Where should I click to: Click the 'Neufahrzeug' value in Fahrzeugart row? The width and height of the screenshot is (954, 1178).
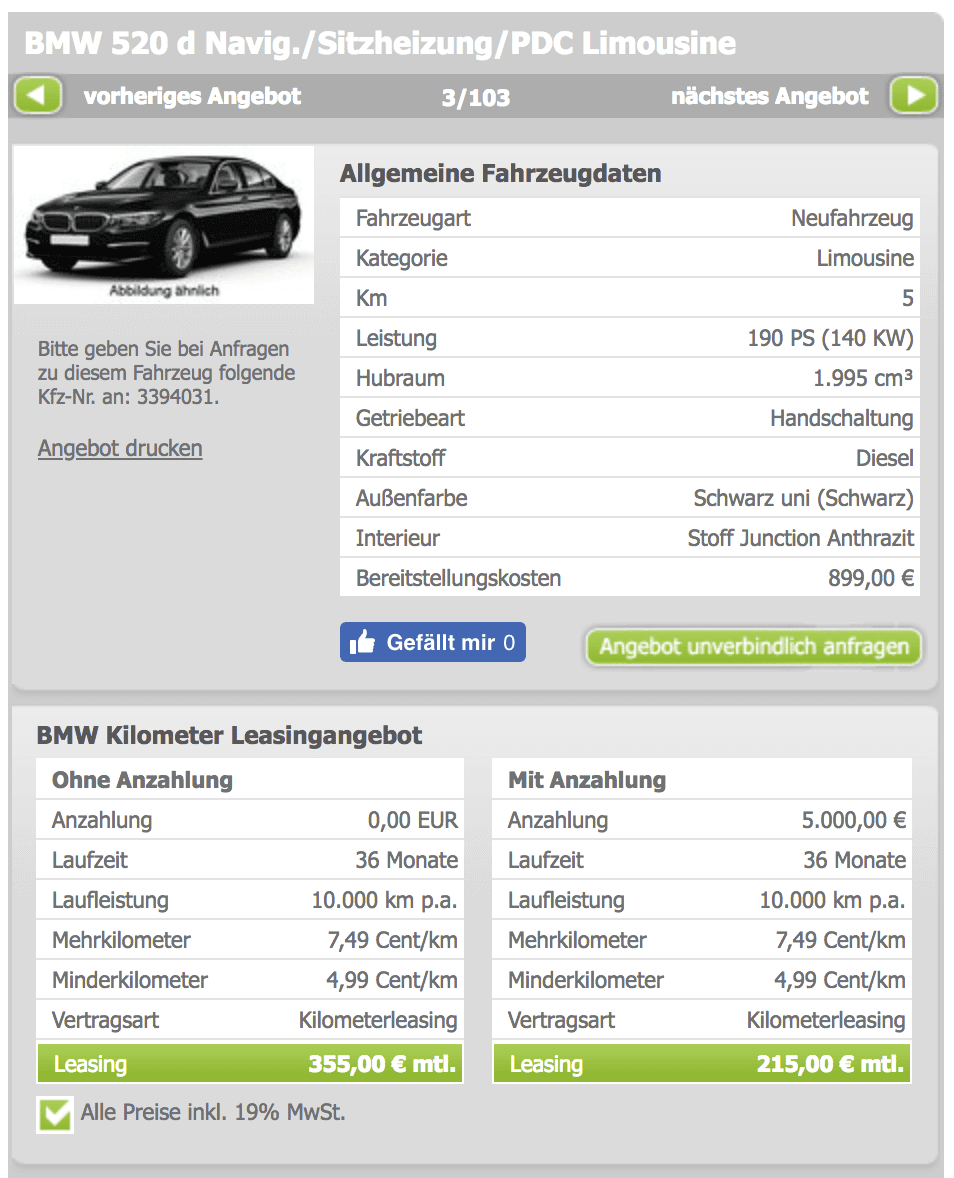[x=852, y=219]
